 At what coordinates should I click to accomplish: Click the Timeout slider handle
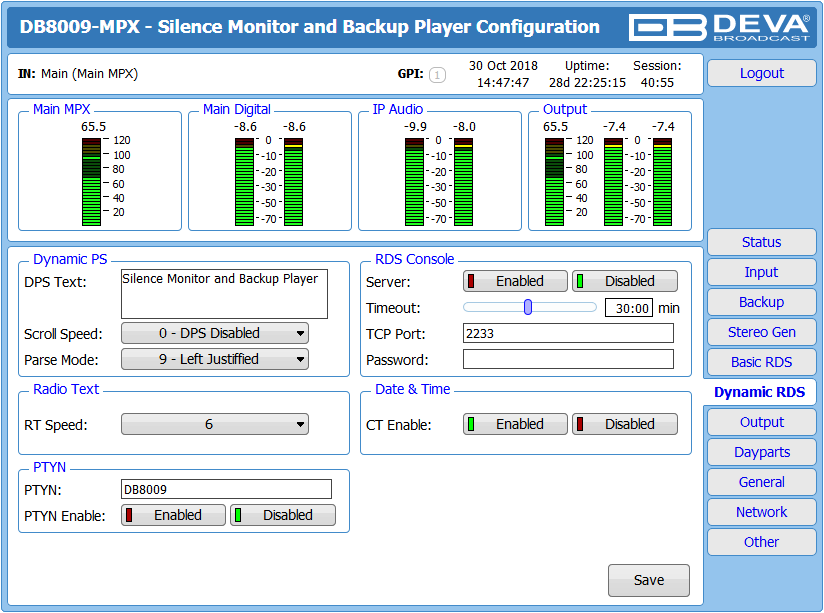pyautogui.click(x=528, y=307)
